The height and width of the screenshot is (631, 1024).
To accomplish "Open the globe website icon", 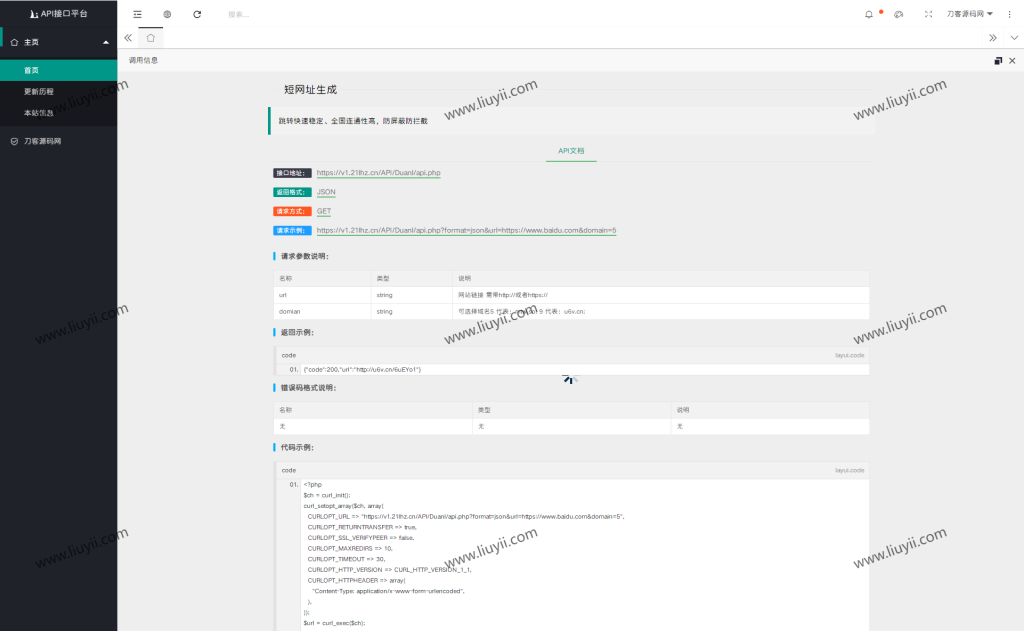I will [167, 14].
